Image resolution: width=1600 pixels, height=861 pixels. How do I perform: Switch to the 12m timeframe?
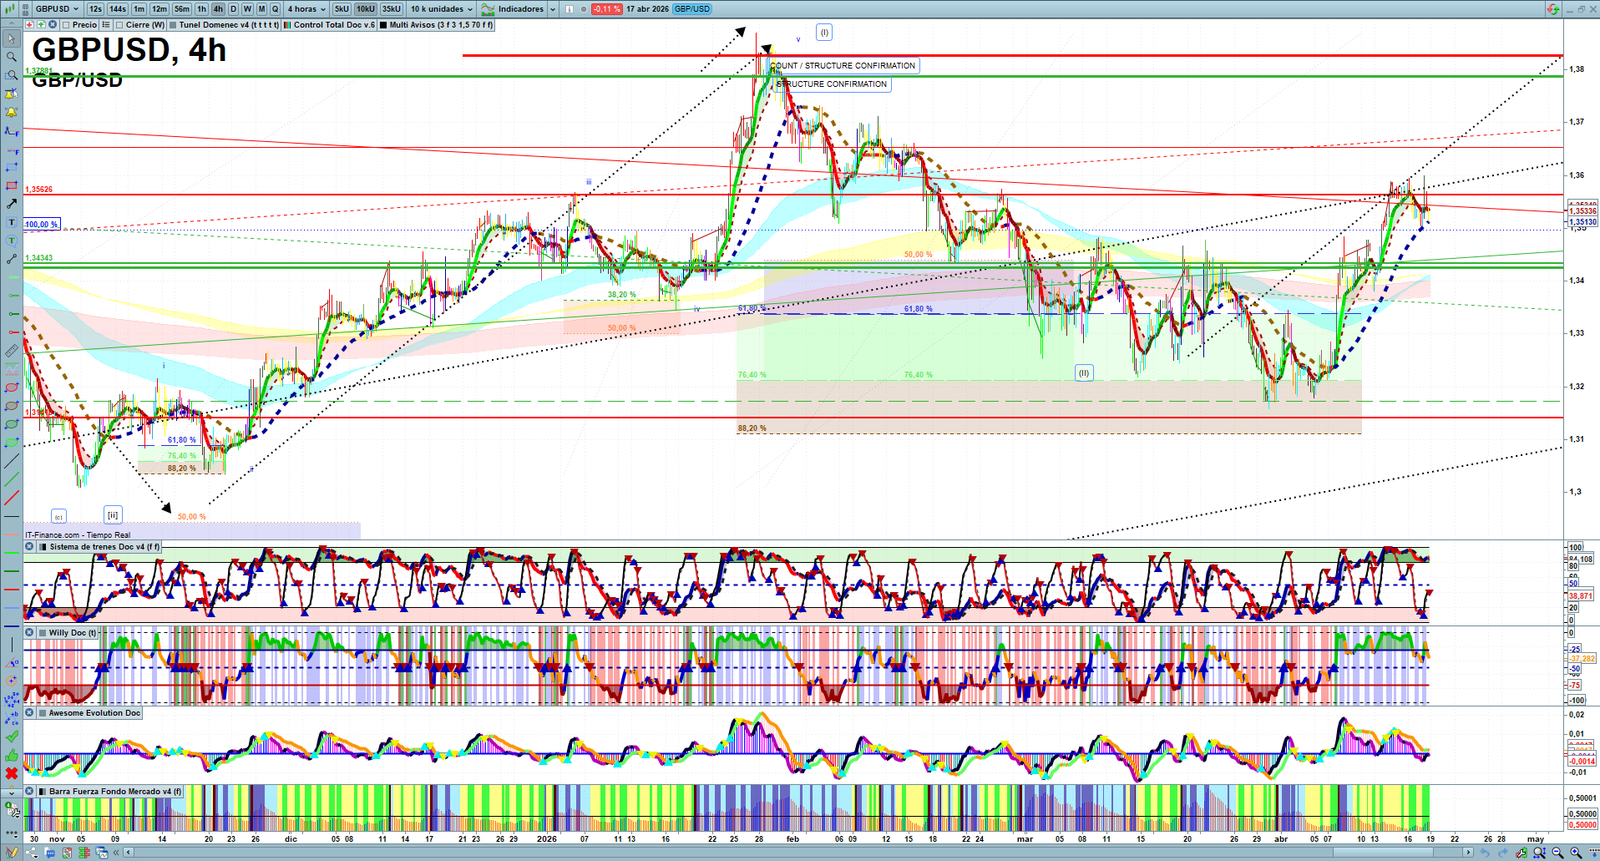pos(159,9)
